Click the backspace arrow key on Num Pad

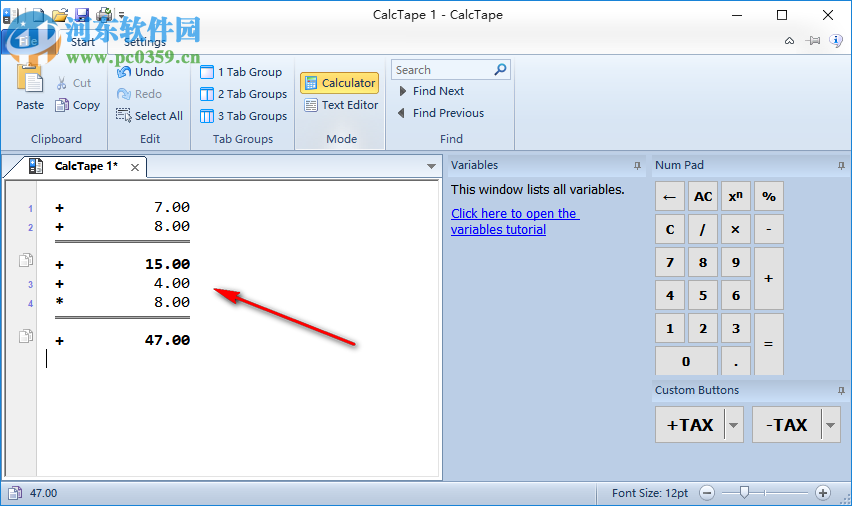click(670, 196)
